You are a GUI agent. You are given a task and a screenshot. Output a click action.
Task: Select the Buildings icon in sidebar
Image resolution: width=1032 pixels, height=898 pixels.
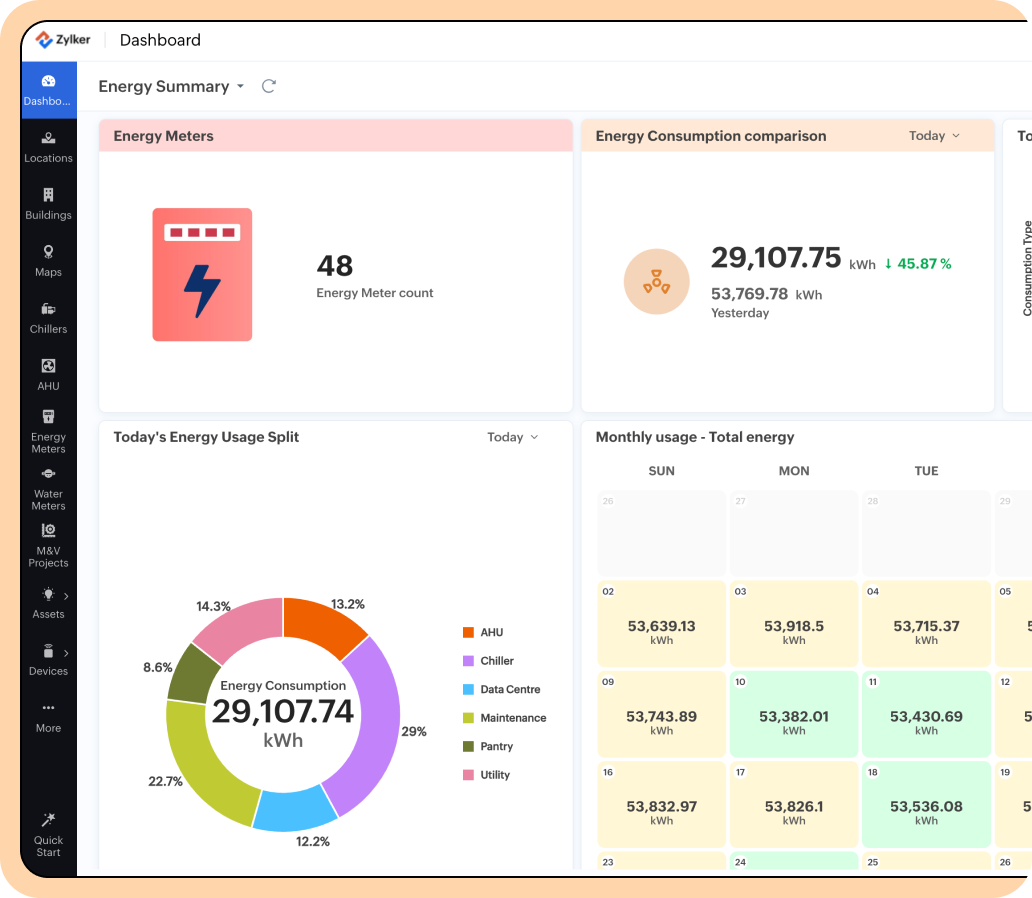pos(48,202)
